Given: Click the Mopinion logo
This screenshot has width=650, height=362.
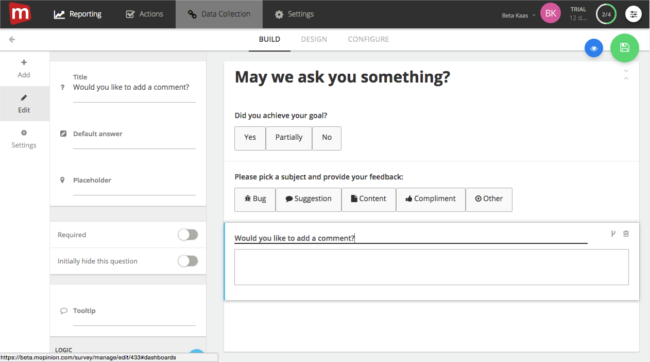Looking at the screenshot, I should point(19,14).
